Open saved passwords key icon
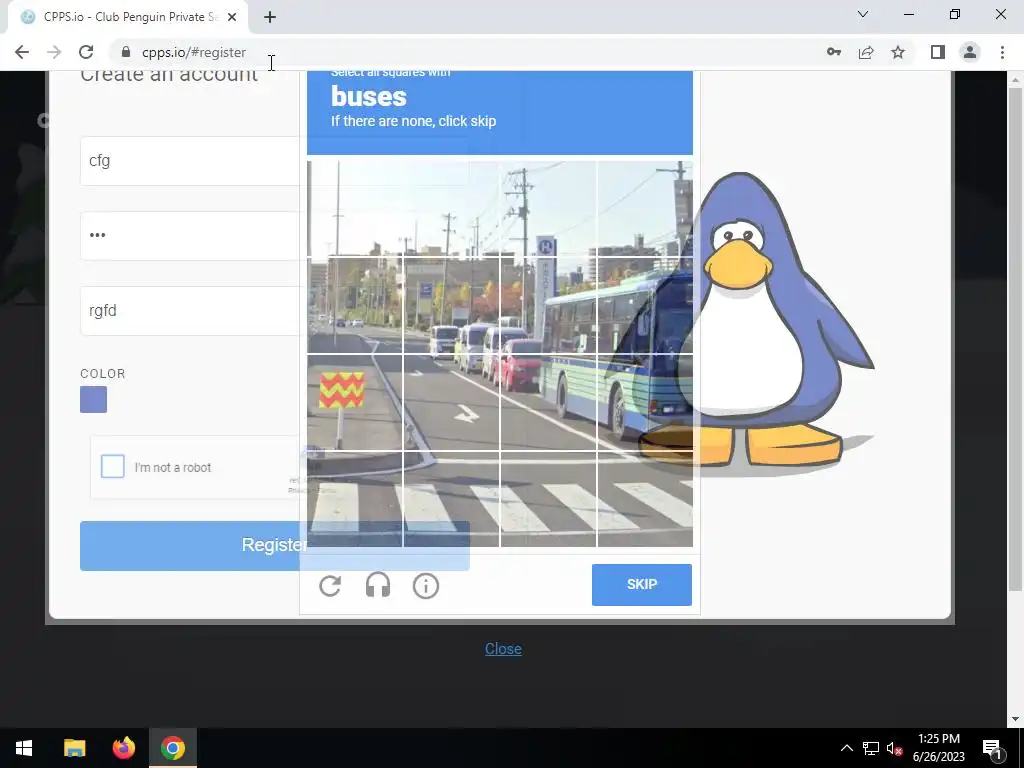Screen dimensions: 1024x768 click(x=834, y=52)
